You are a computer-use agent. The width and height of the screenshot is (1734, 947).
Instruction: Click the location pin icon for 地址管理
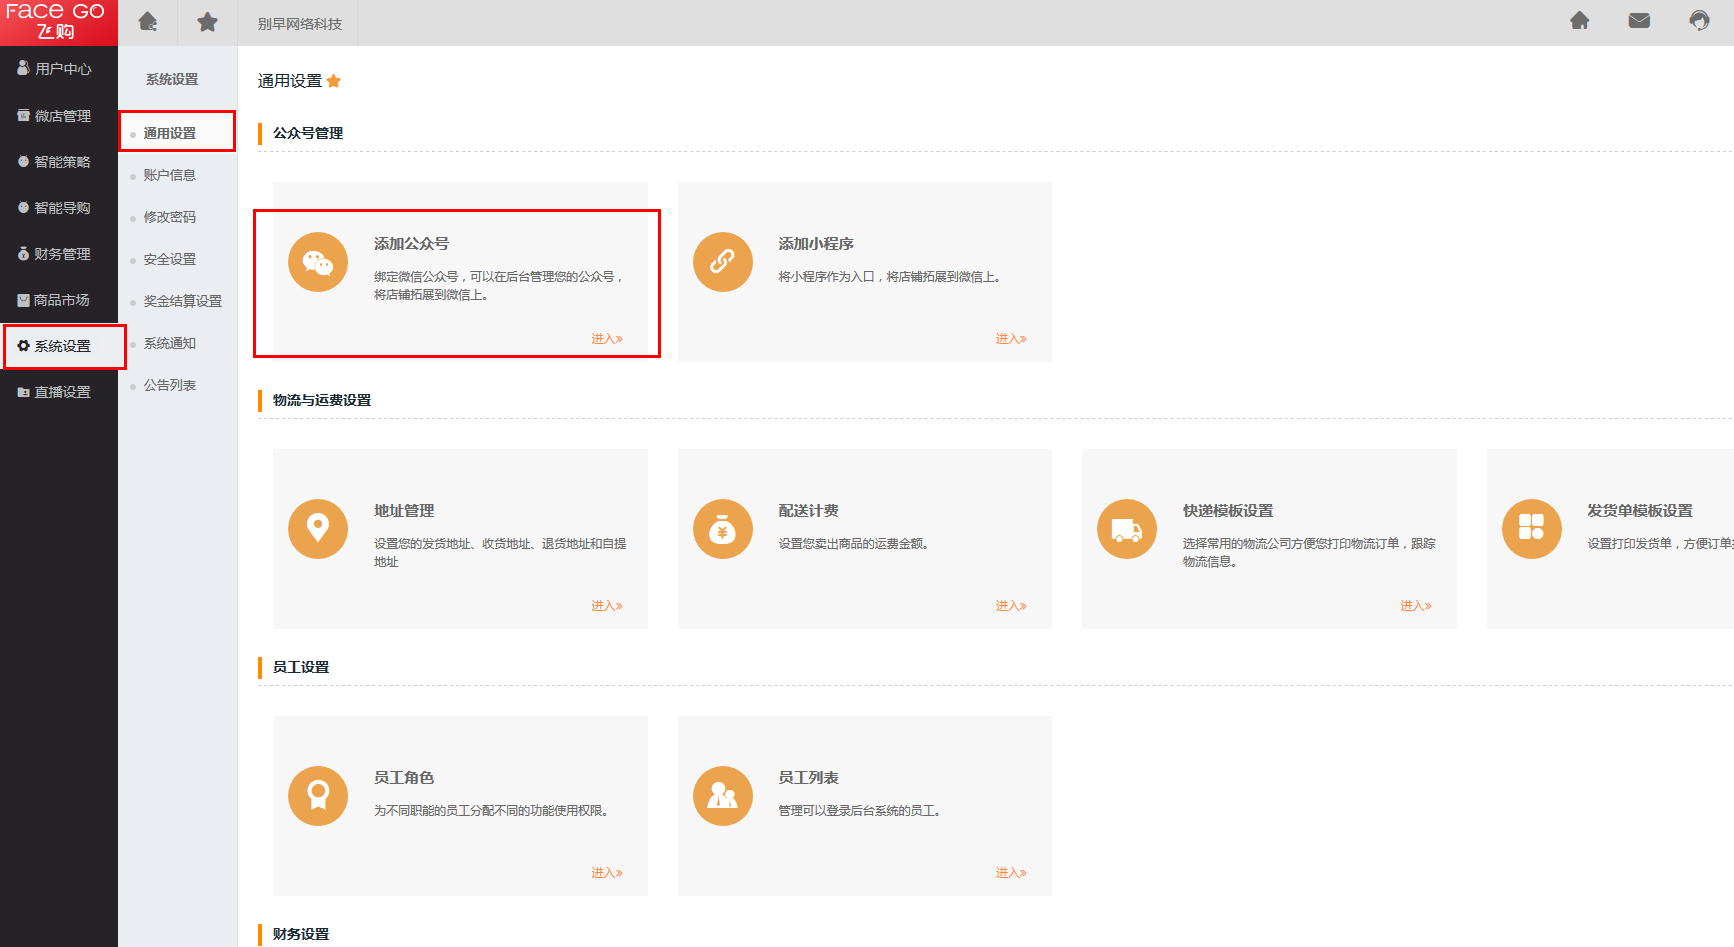318,529
